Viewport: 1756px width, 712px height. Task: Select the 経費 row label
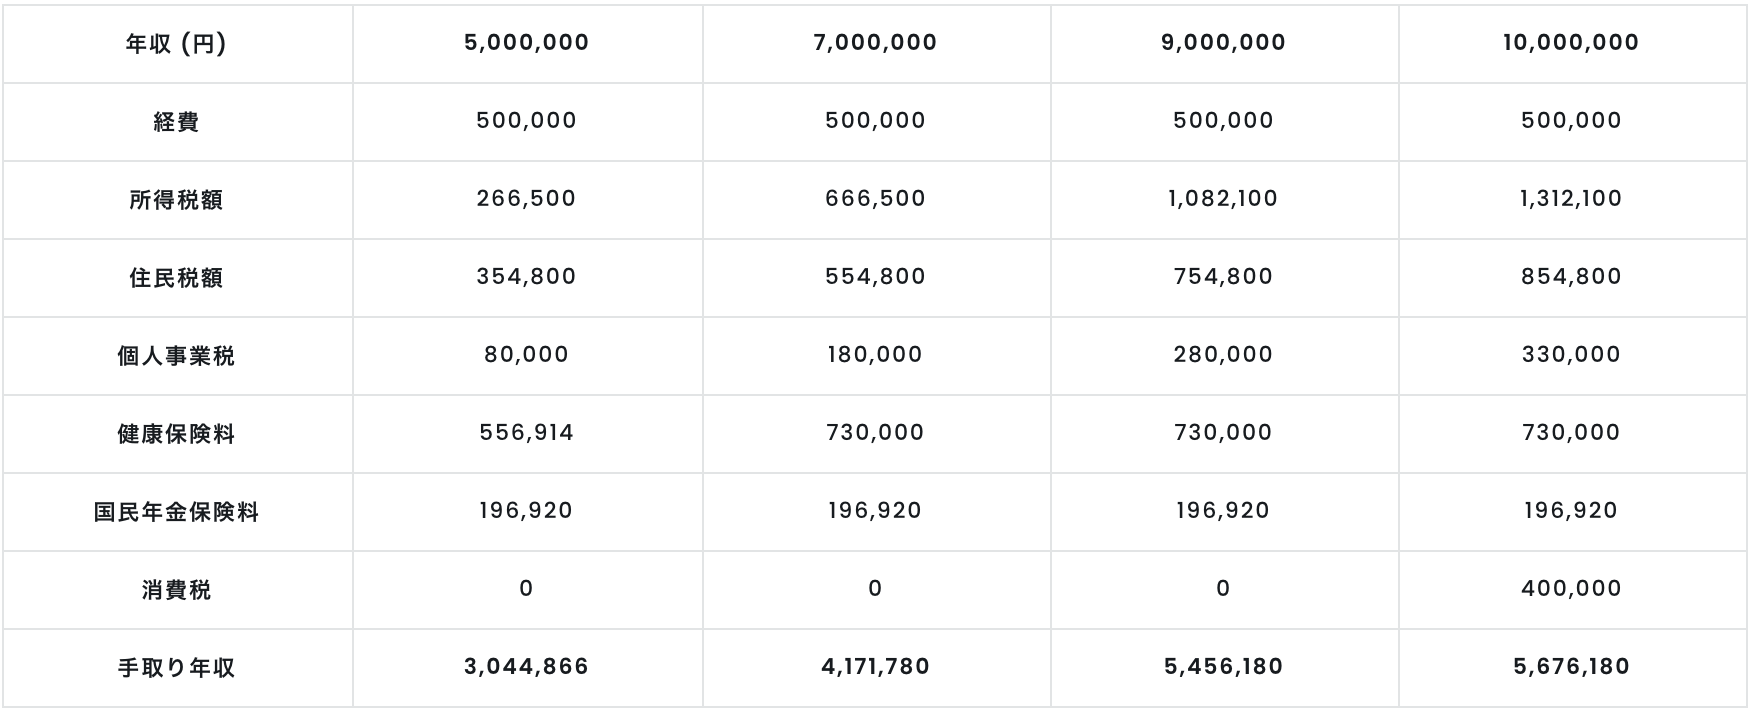pyautogui.click(x=176, y=122)
